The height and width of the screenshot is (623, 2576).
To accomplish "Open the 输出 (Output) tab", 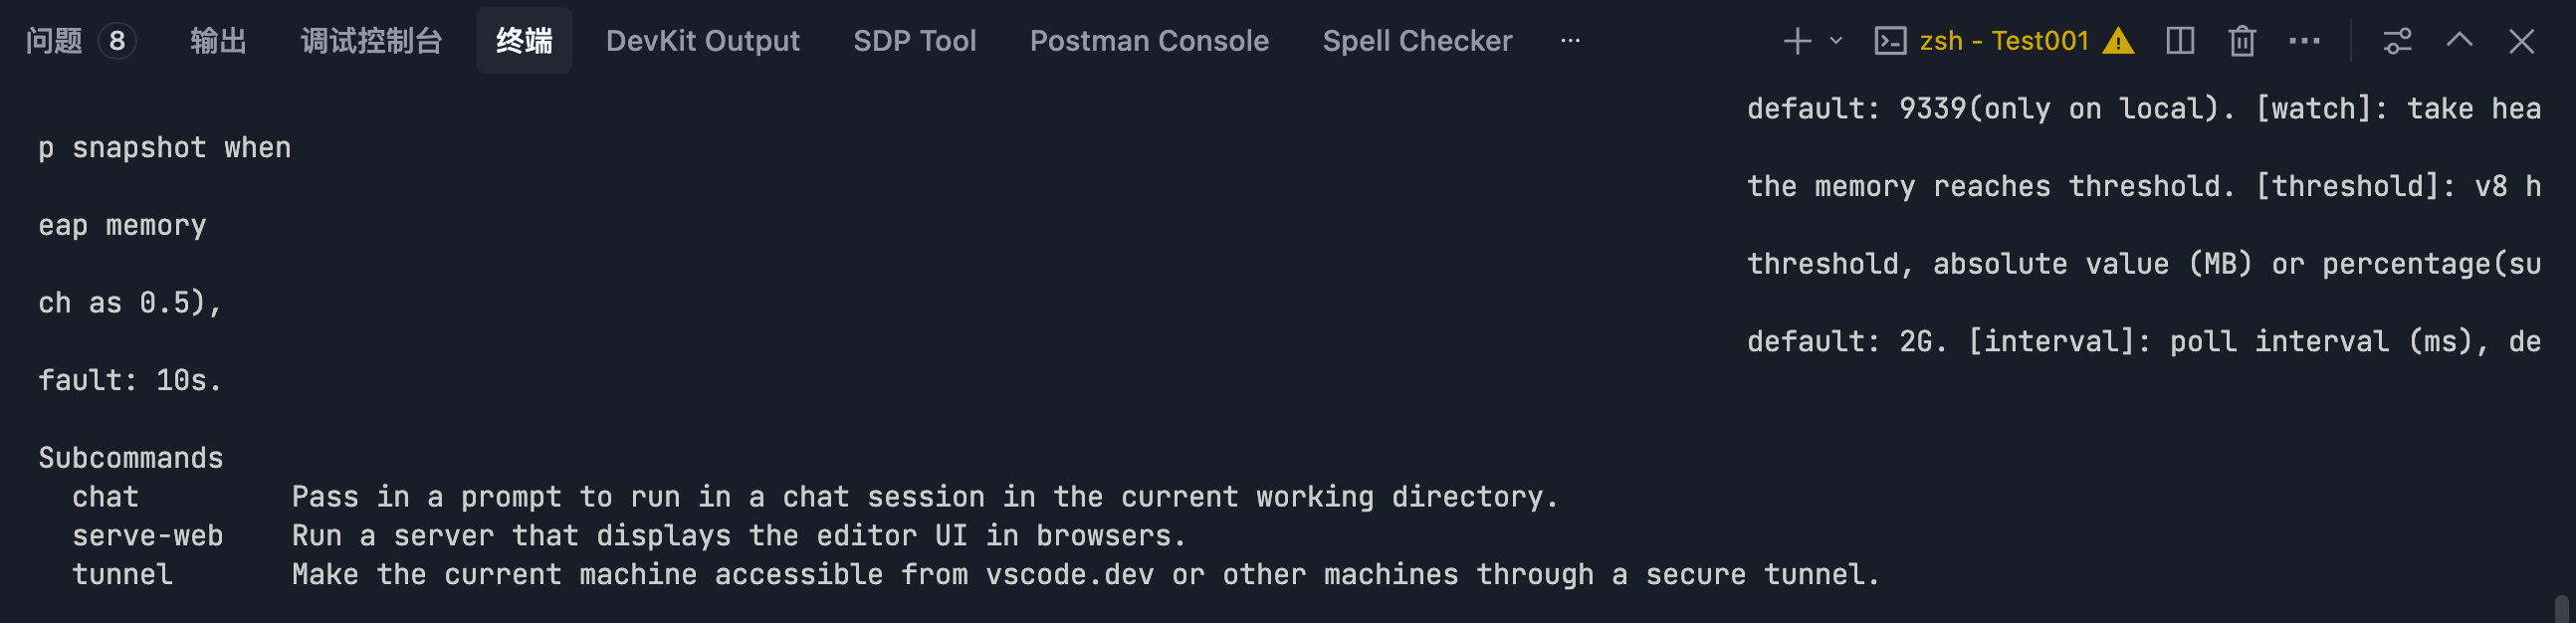I will click(218, 41).
